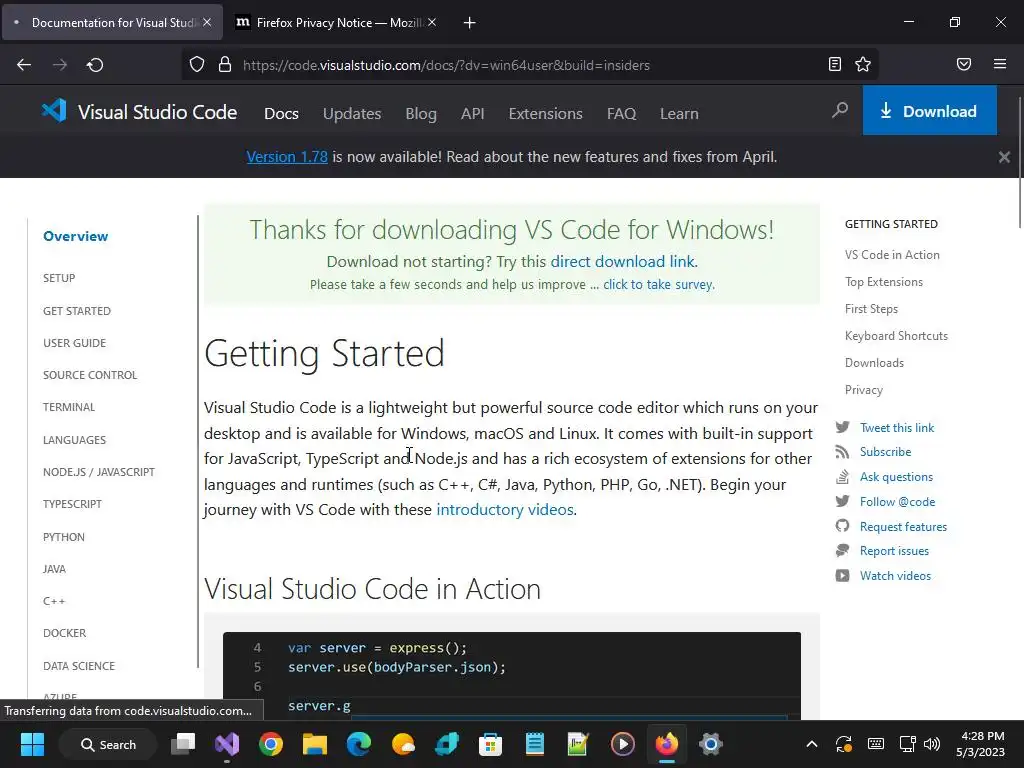Go back with the browser back arrow
The image size is (1024, 768).
[24, 65]
